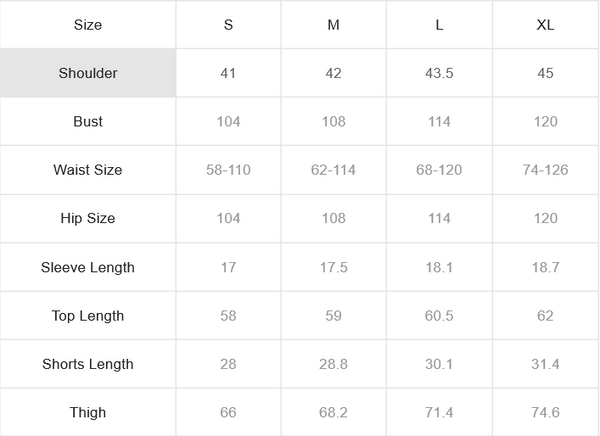Select the Sleeve Length row label

88,267
